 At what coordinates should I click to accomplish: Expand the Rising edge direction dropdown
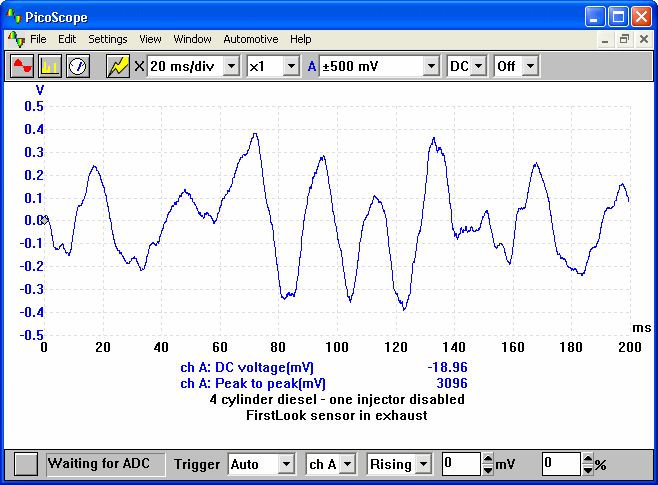pyautogui.click(x=423, y=464)
